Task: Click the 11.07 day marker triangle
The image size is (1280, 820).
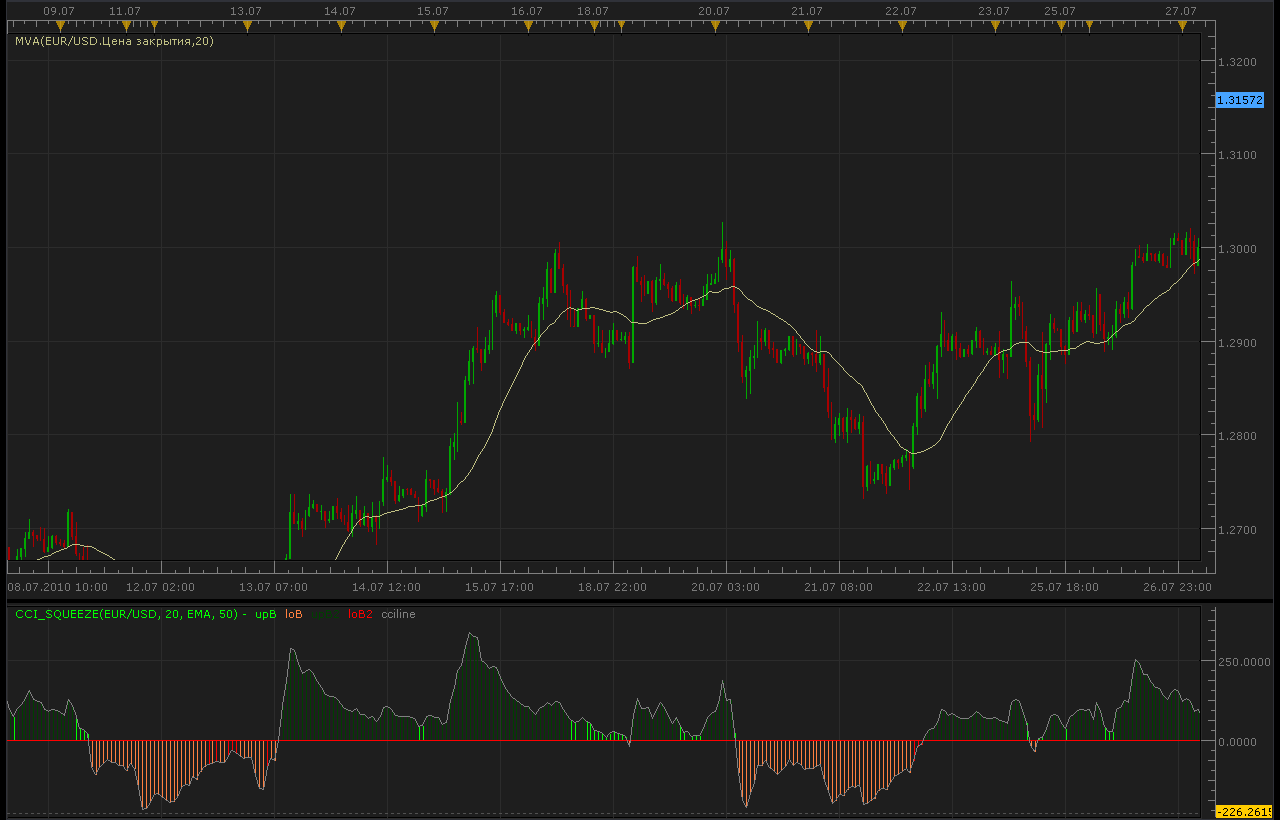Action: point(125,25)
